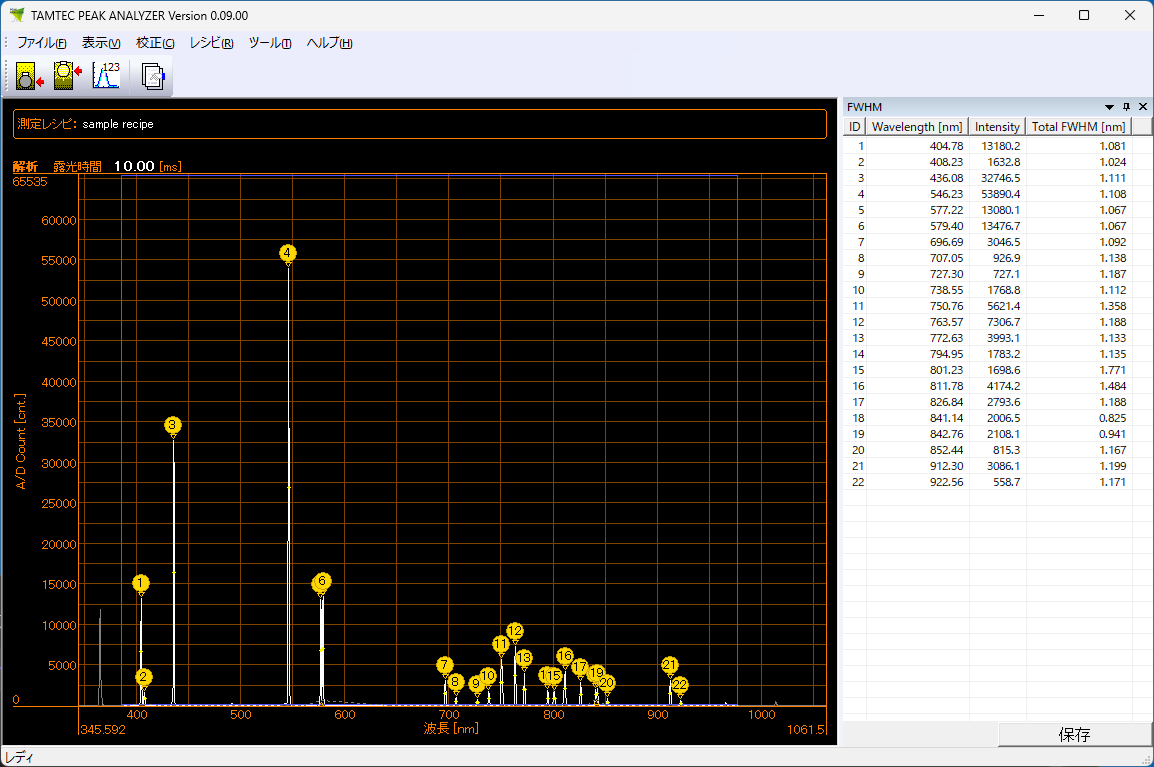Viewport: 1154px width, 767px height.
Task: Sort table by Wavelength [nm] column header
Action: pos(916,127)
